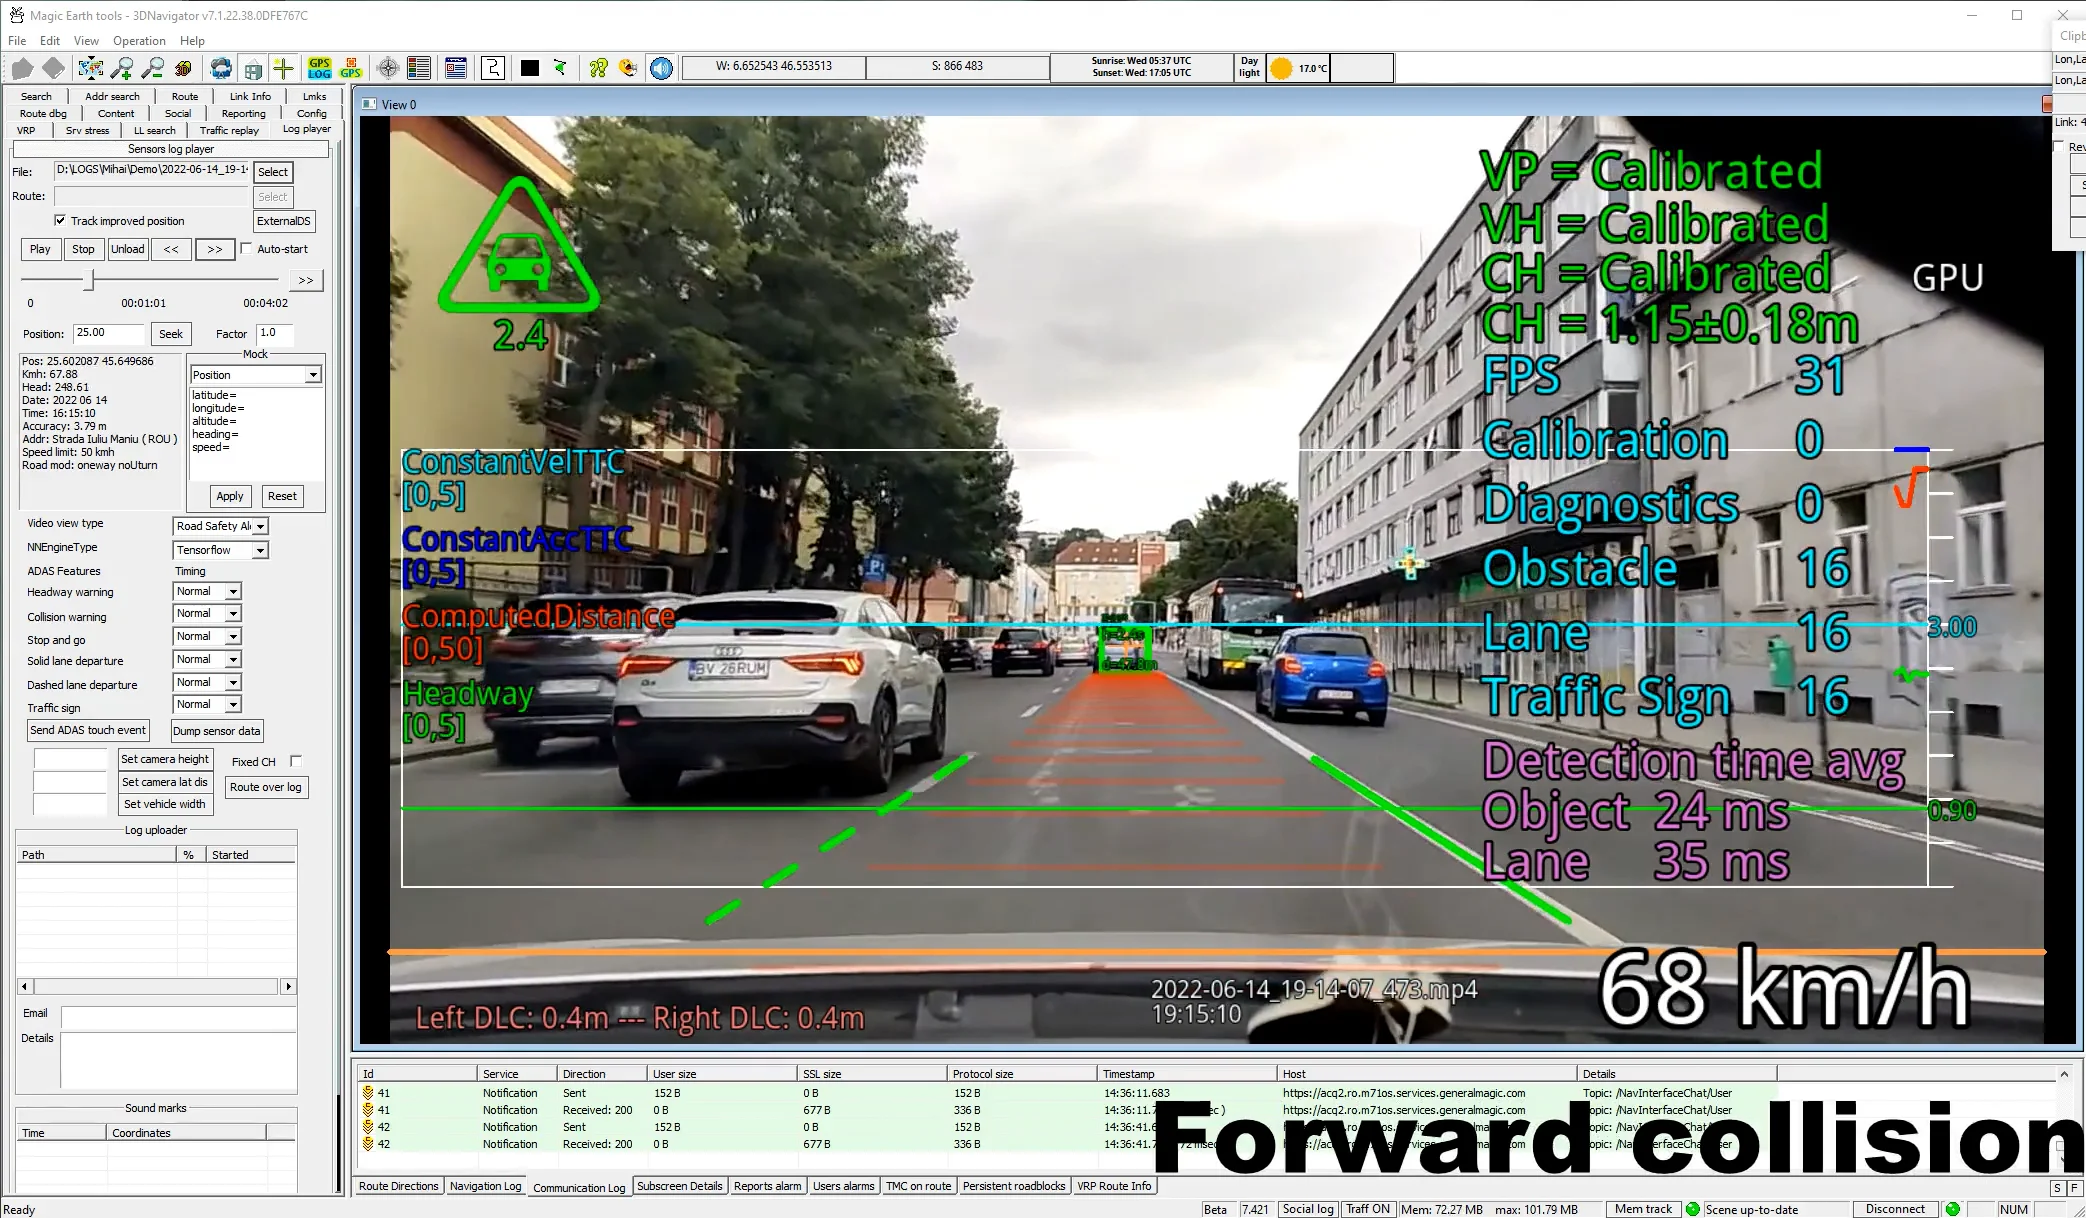Click the Disconnect button in status bar
Viewport: 2086px width, 1218px height.
(x=1895, y=1209)
